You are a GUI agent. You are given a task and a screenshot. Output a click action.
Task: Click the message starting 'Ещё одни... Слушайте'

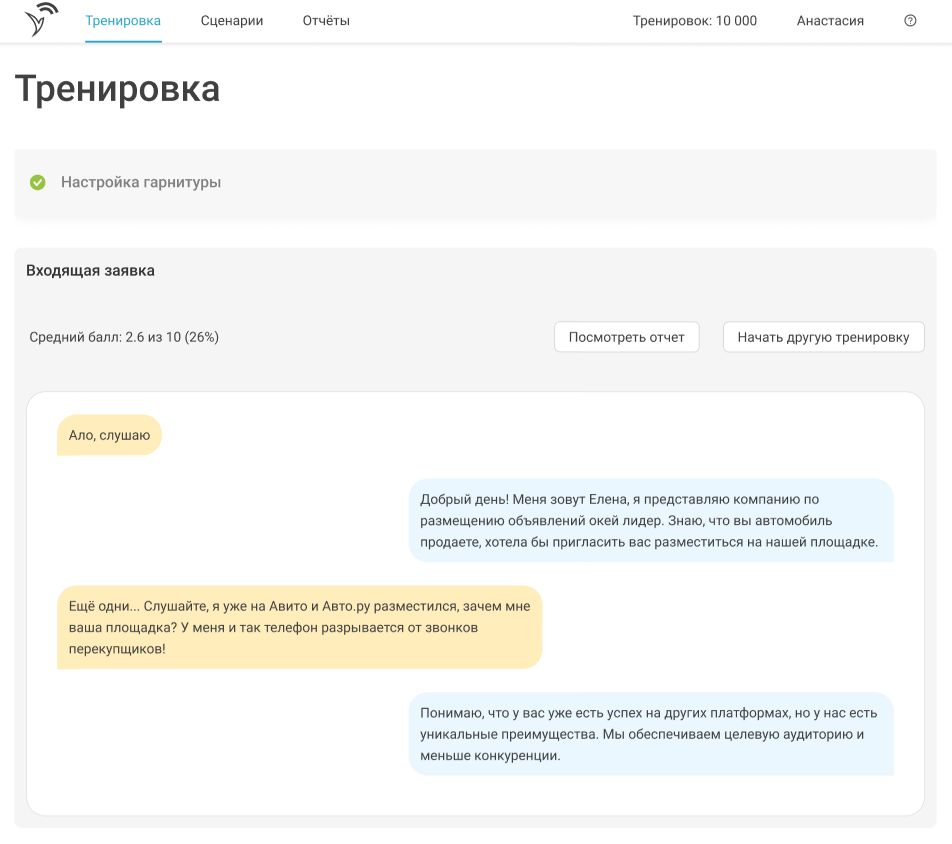point(299,627)
